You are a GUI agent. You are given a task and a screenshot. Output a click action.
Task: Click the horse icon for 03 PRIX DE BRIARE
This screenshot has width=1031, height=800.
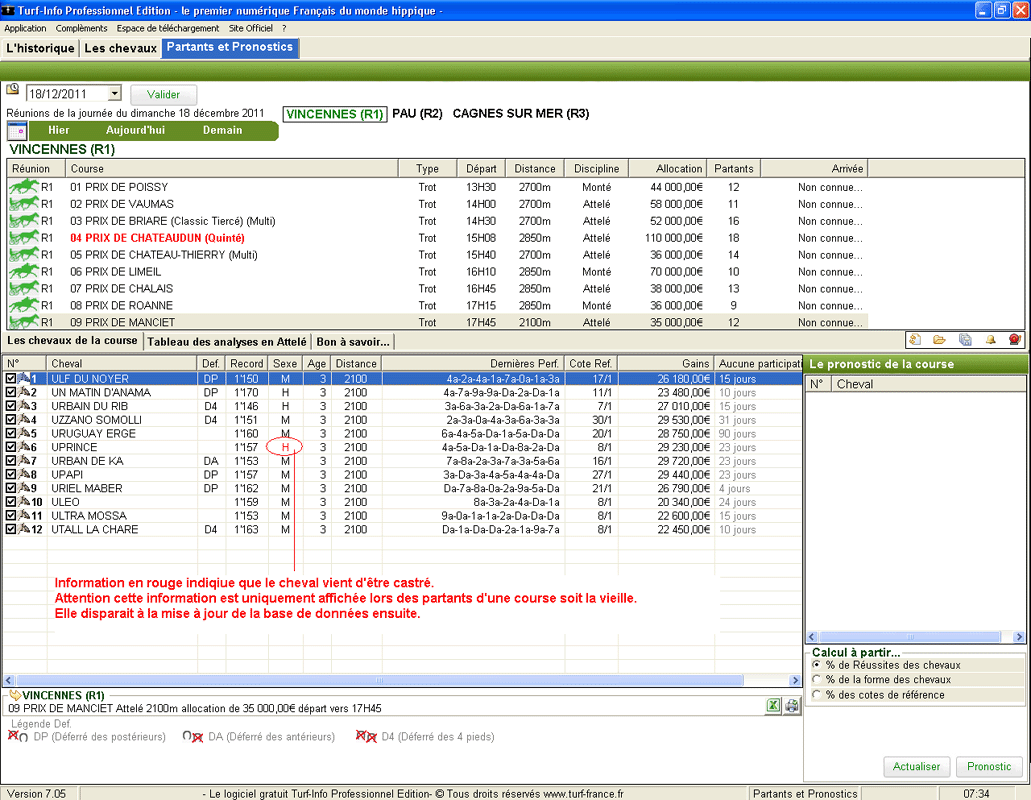point(24,221)
